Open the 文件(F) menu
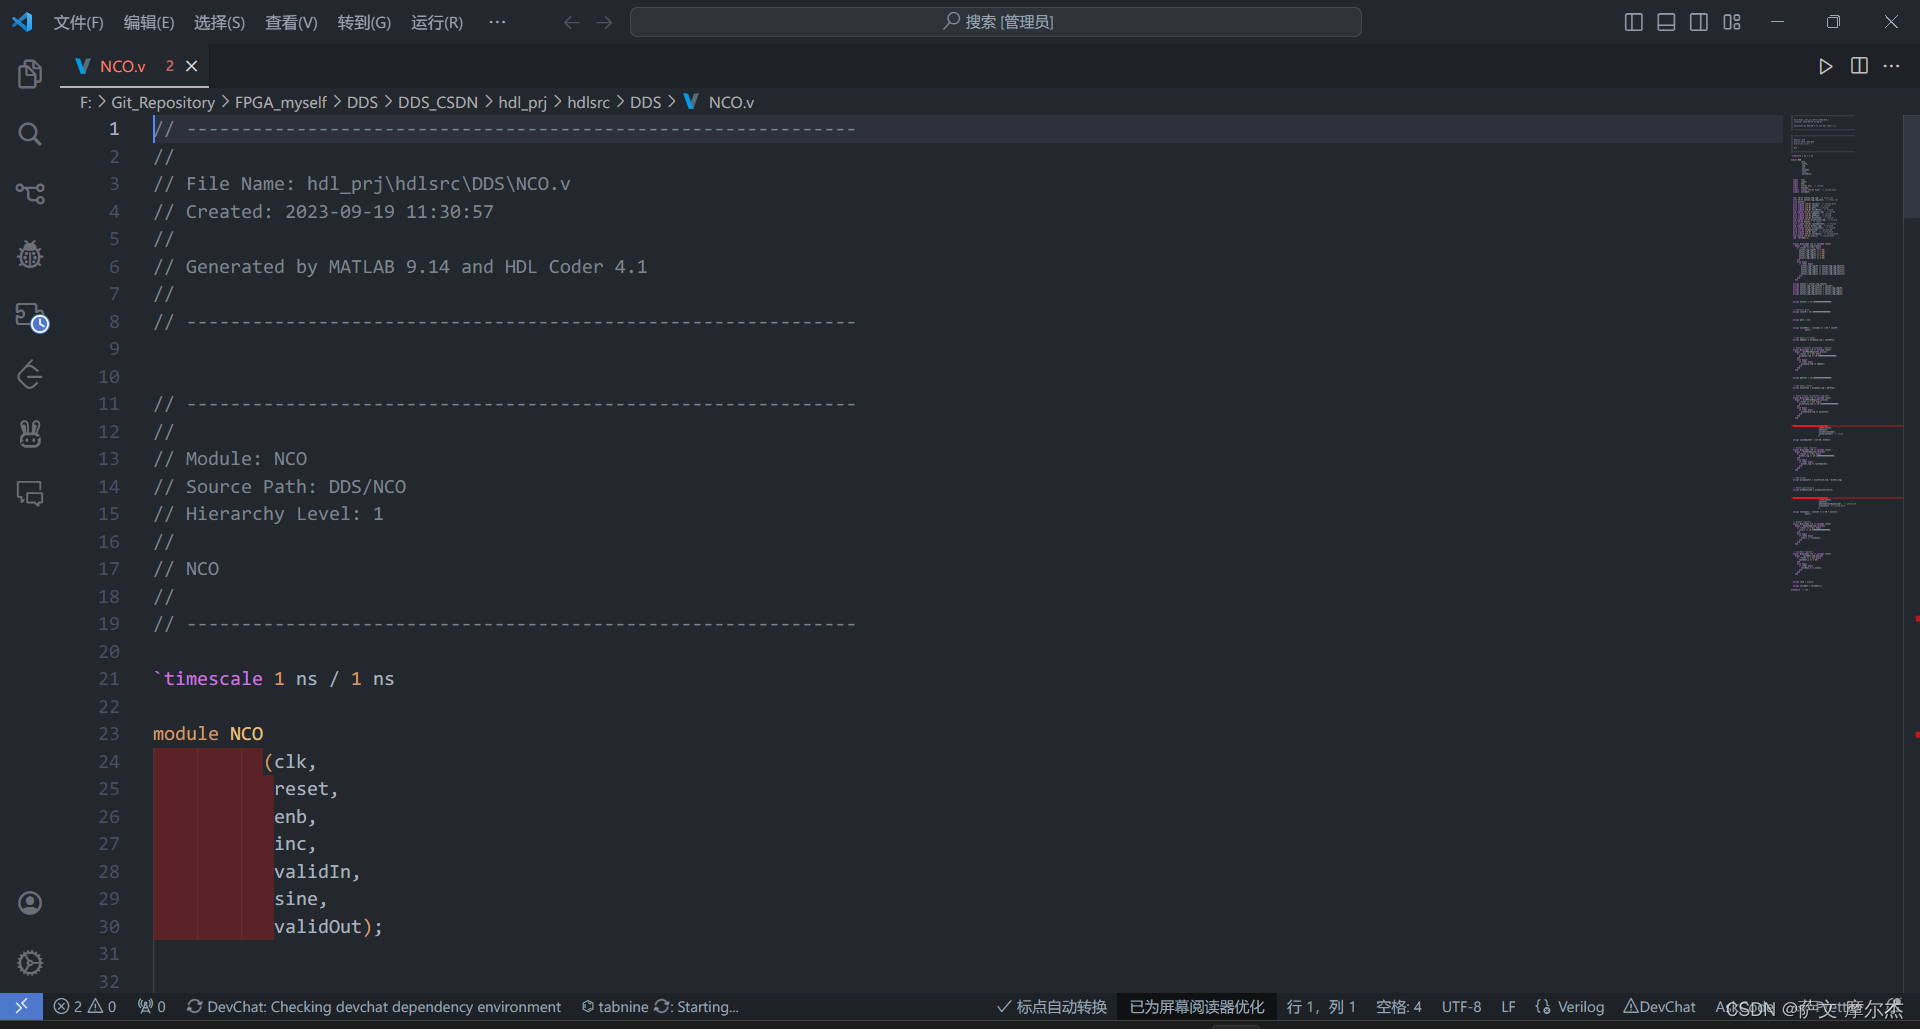Screen dimensions: 1920x1029 coord(78,22)
